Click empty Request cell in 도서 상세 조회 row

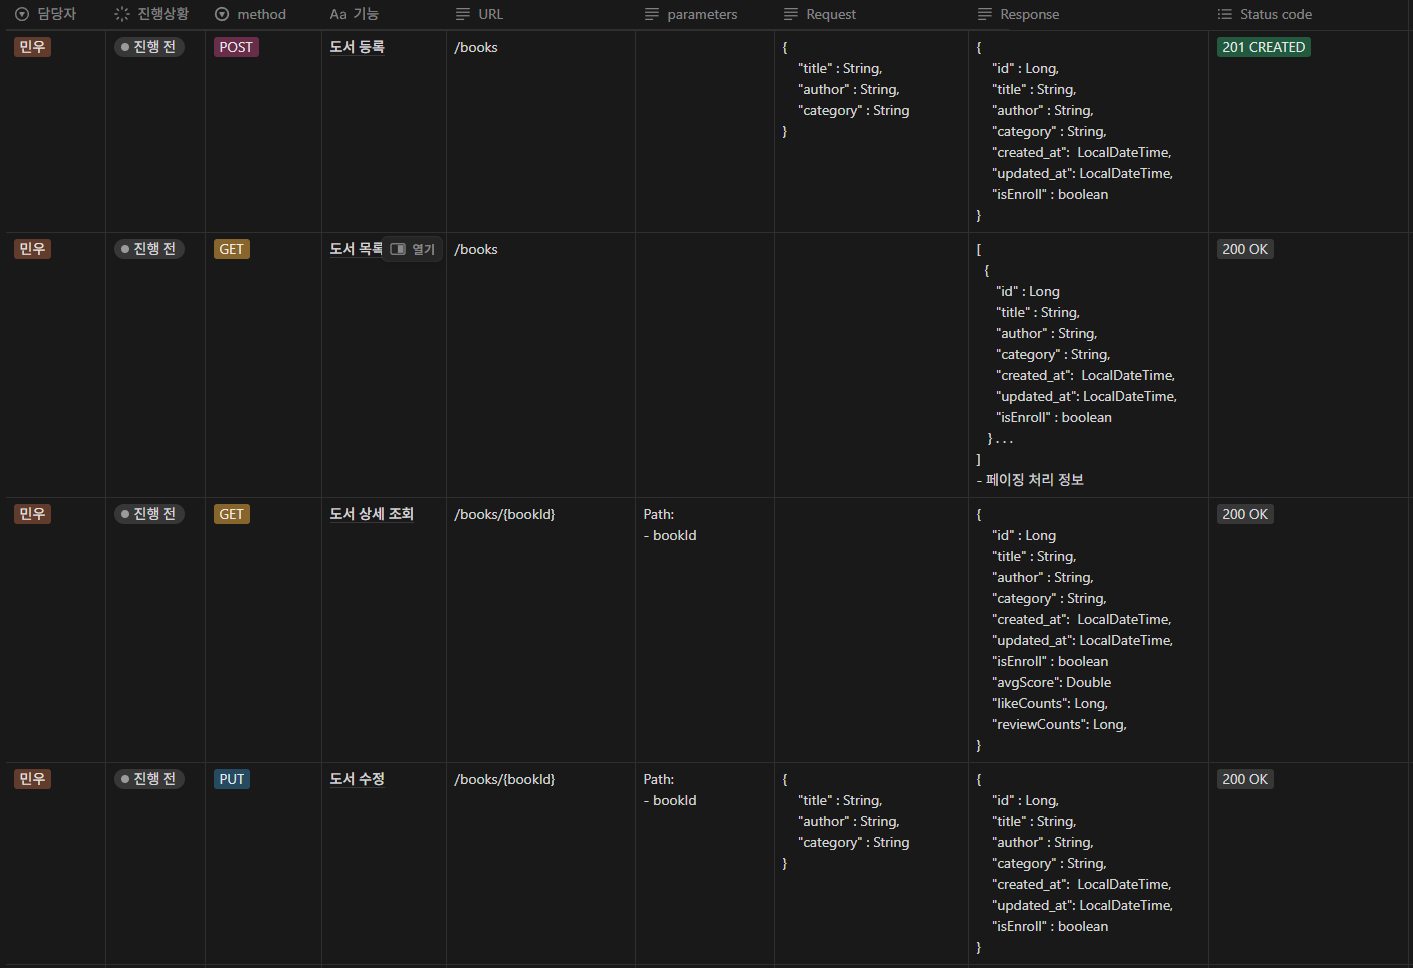(871, 630)
